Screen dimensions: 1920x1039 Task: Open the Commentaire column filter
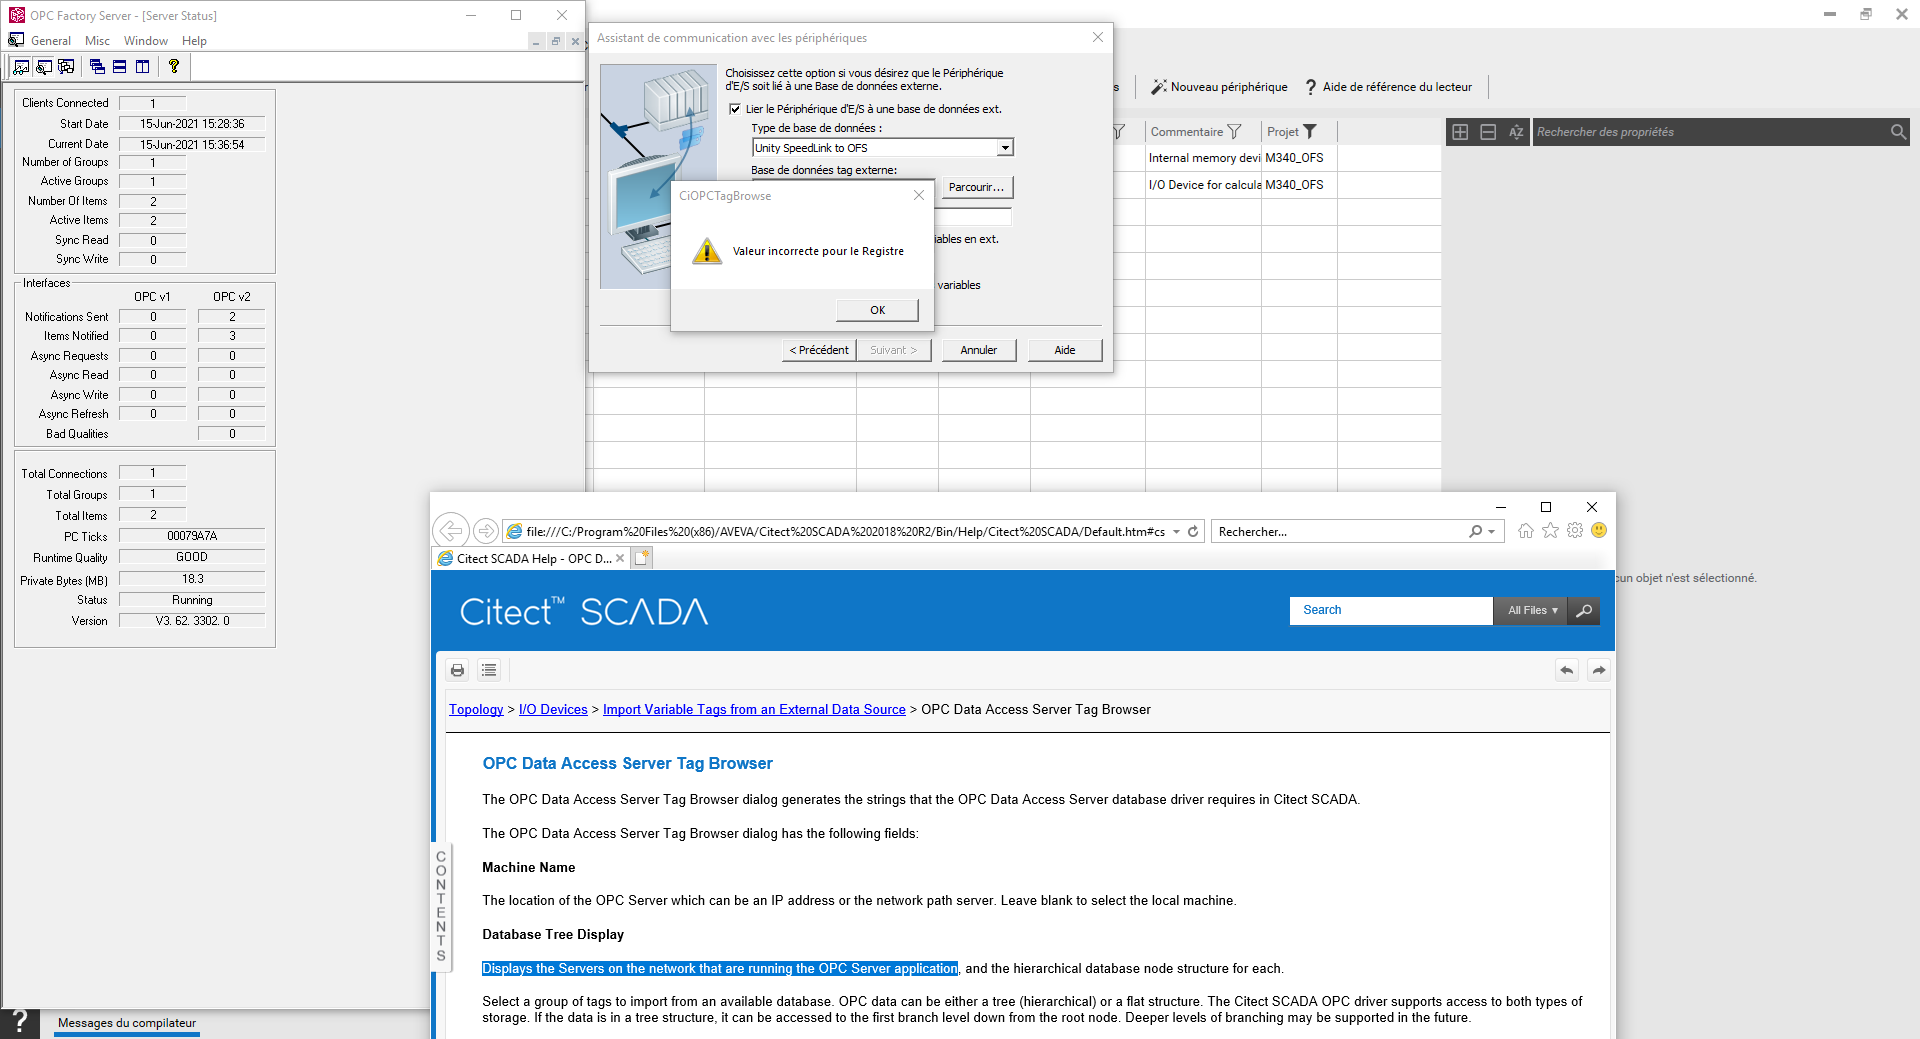click(1234, 132)
